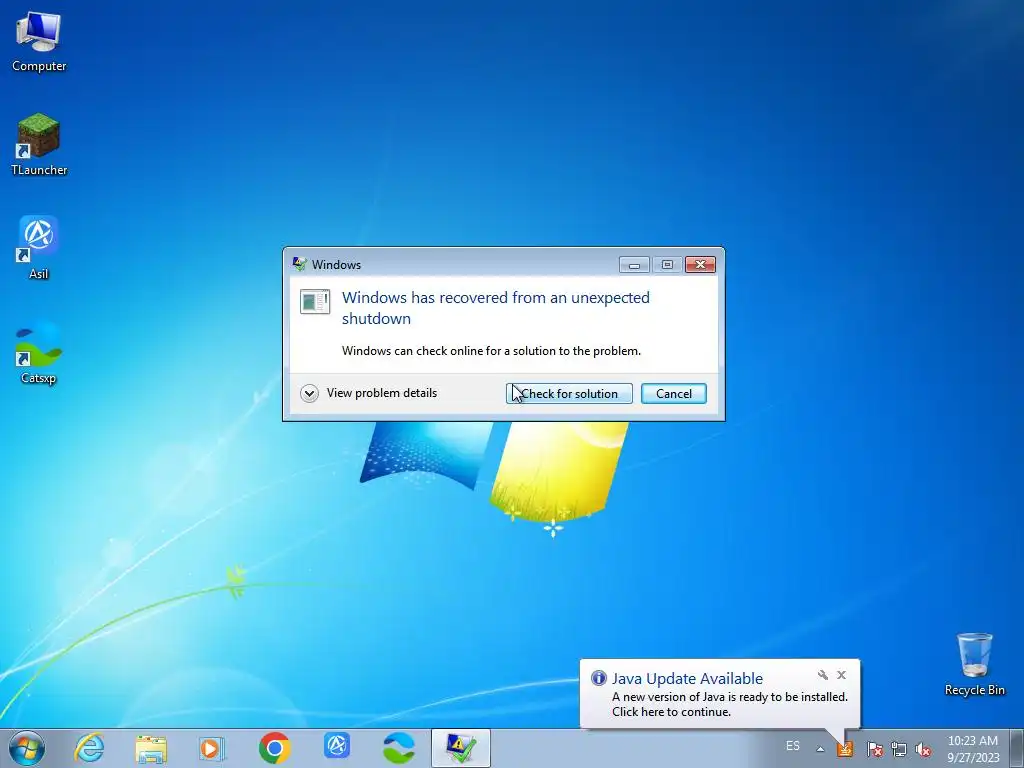The width and height of the screenshot is (1024, 768).
Task: Open Windows Explorer from the taskbar
Action: 151,748
